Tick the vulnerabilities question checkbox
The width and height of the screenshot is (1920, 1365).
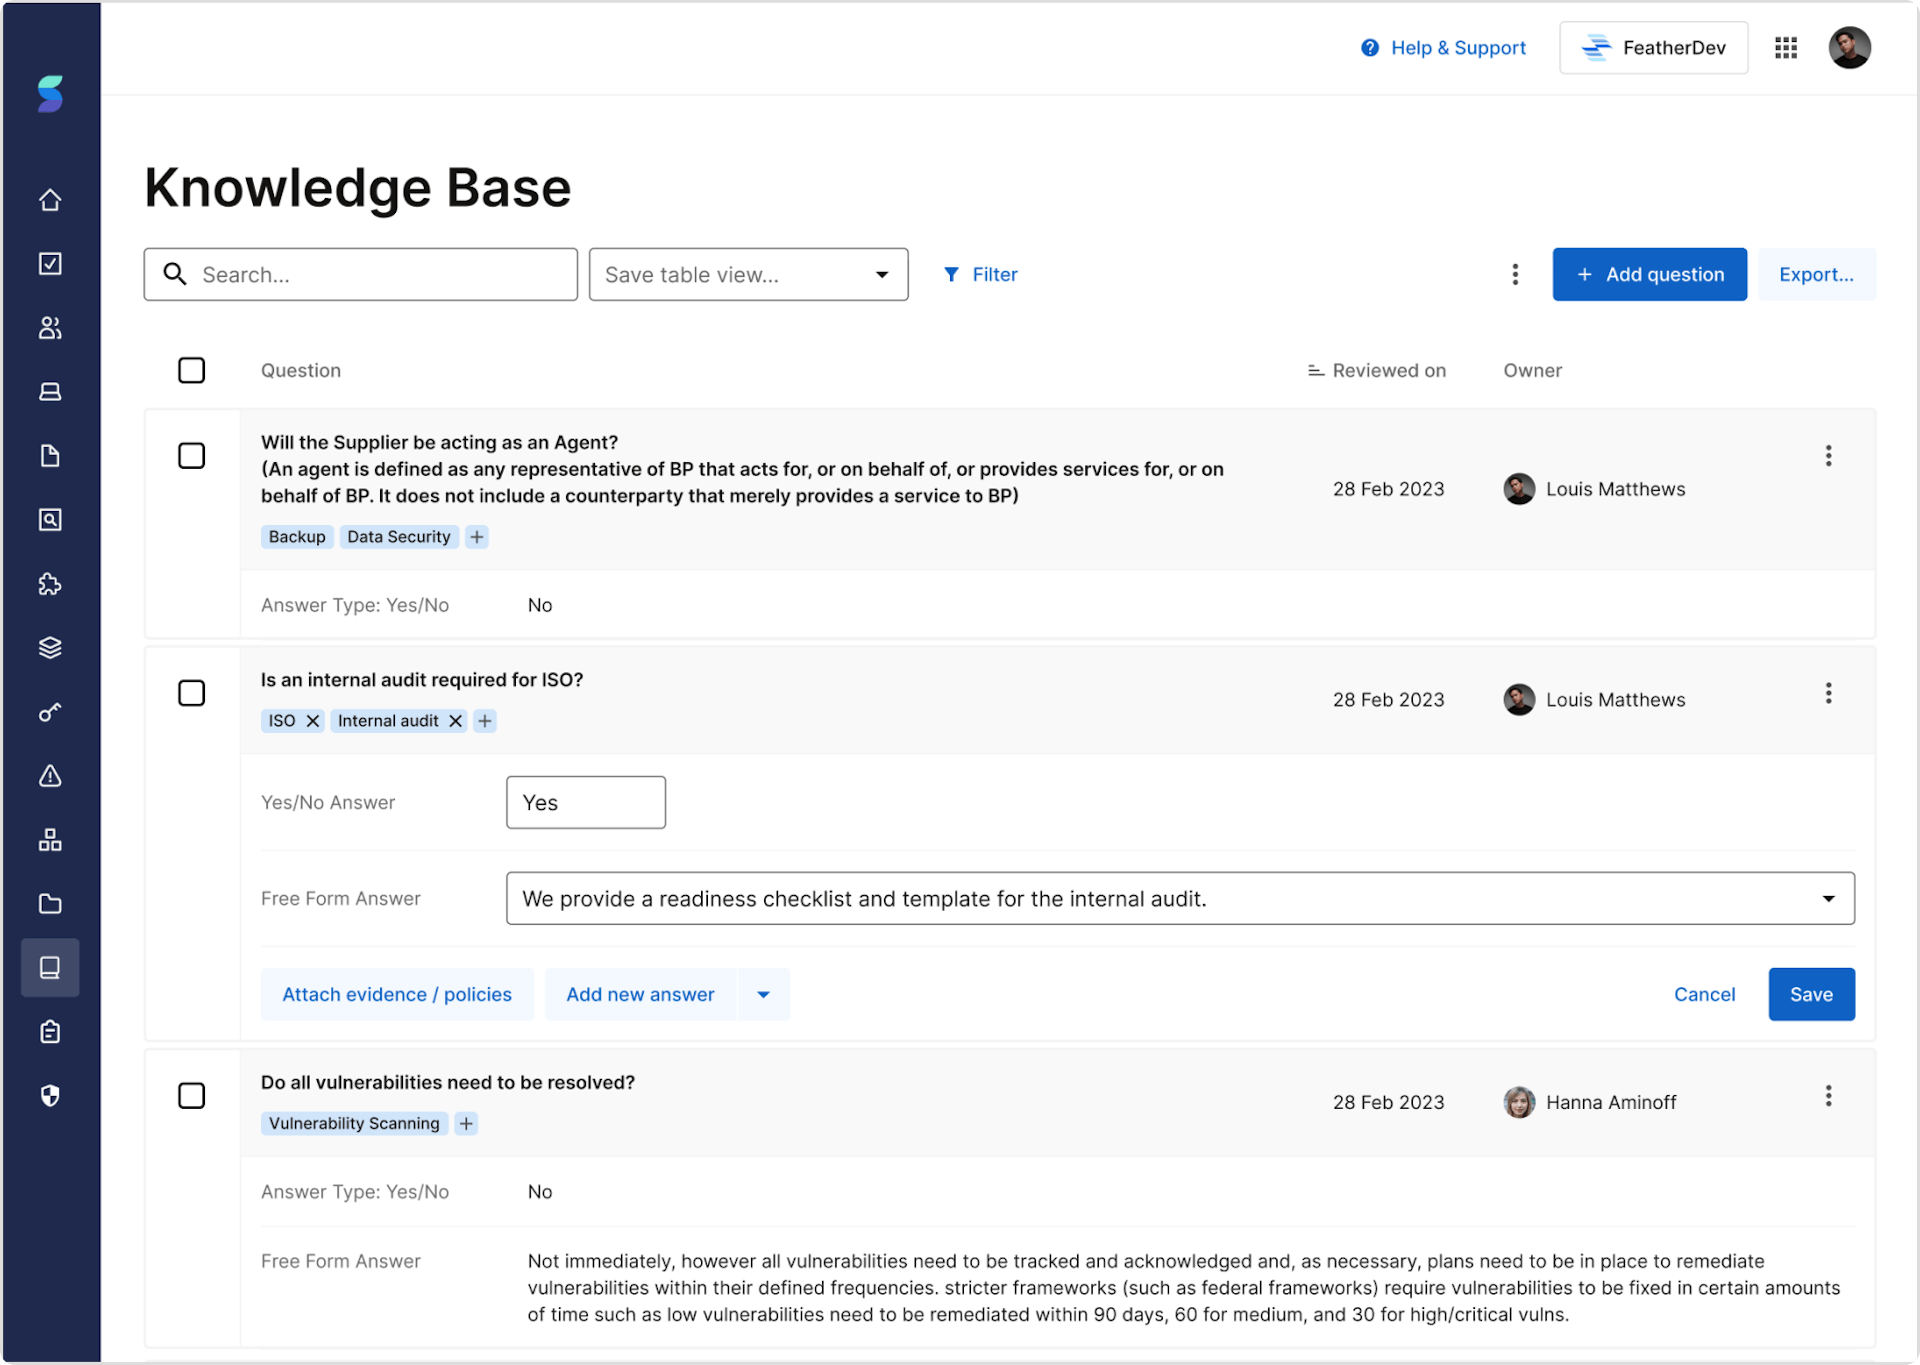[x=192, y=1096]
